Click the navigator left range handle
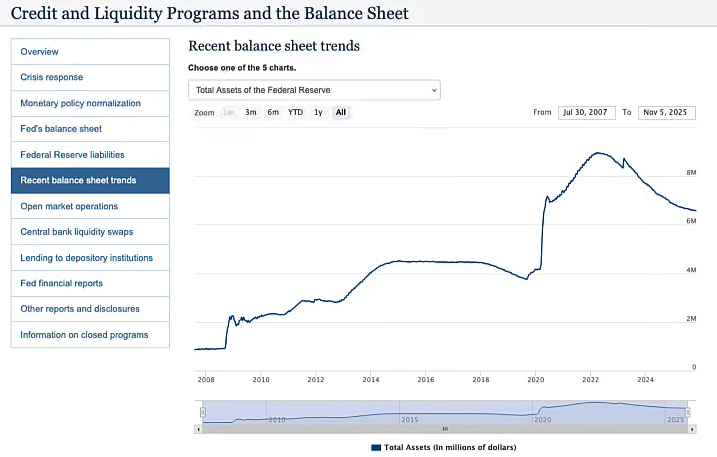Screen dimensions: 717x457 click(202, 411)
